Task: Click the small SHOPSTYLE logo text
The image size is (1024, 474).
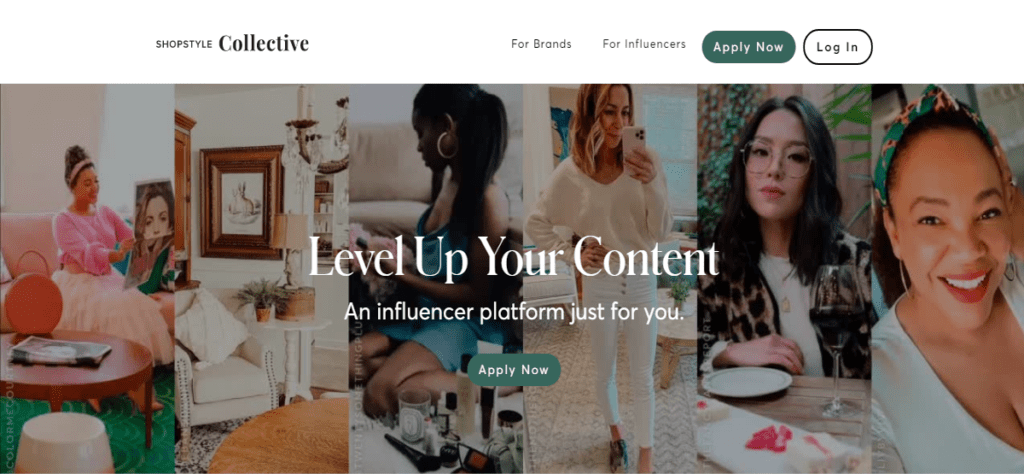Action: pyautogui.click(x=184, y=45)
